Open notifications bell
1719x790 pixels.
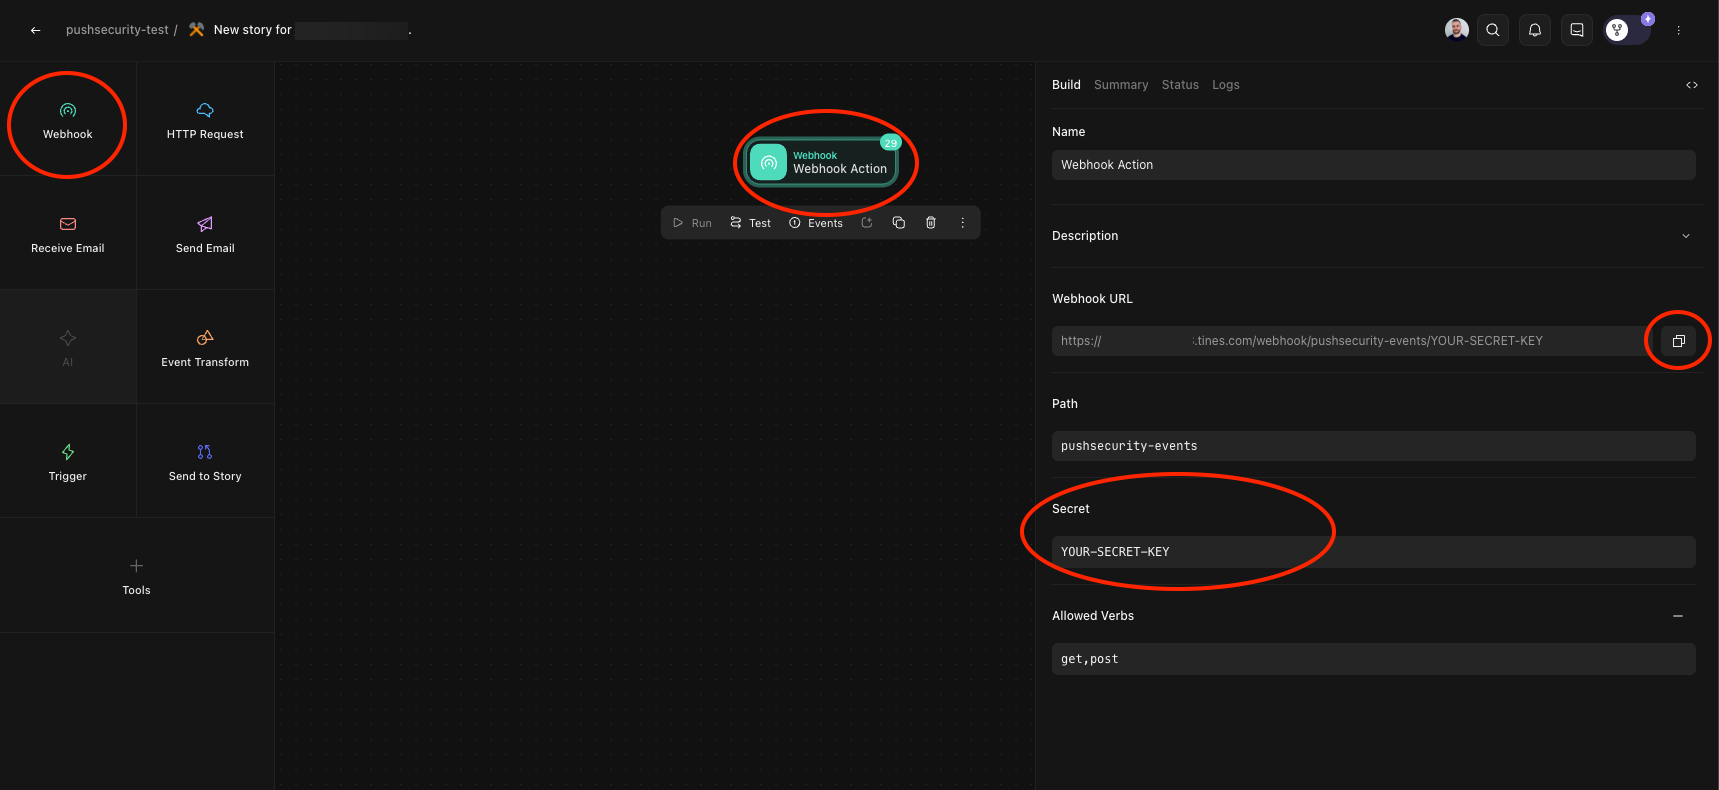click(1535, 30)
